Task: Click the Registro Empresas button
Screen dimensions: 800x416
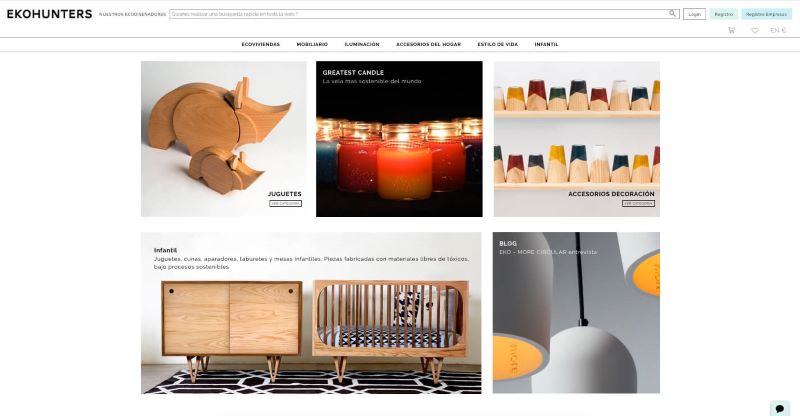Action: coord(766,14)
